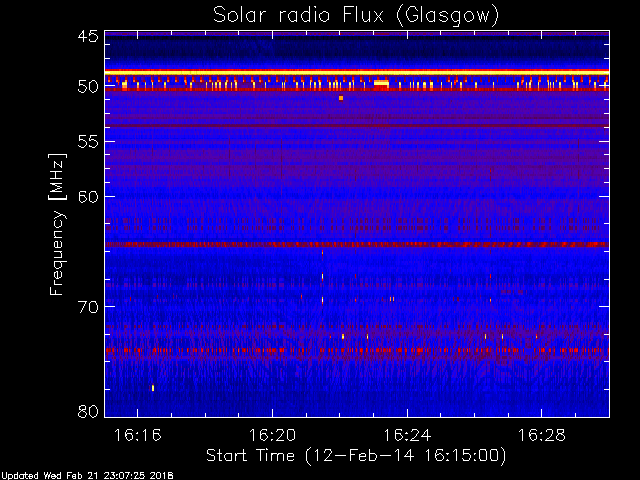Click the 70 frequency tick label
The image size is (640, 480).
88,307
